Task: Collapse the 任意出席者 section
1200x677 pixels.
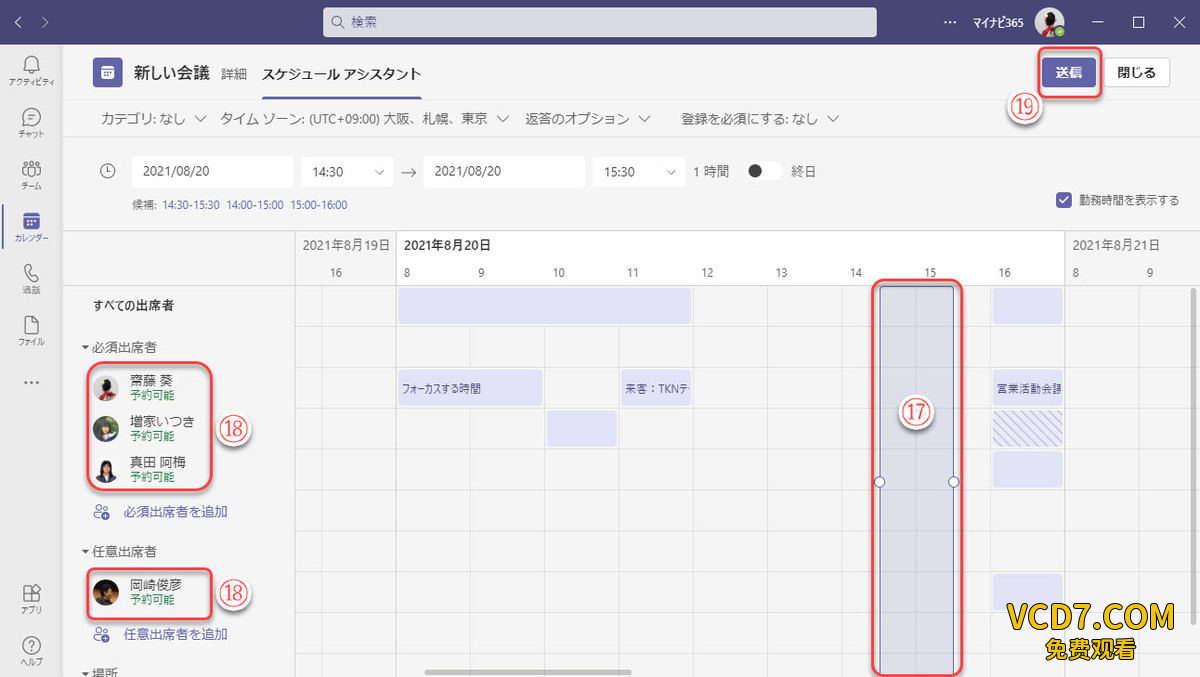Action: tap(119, 551)
